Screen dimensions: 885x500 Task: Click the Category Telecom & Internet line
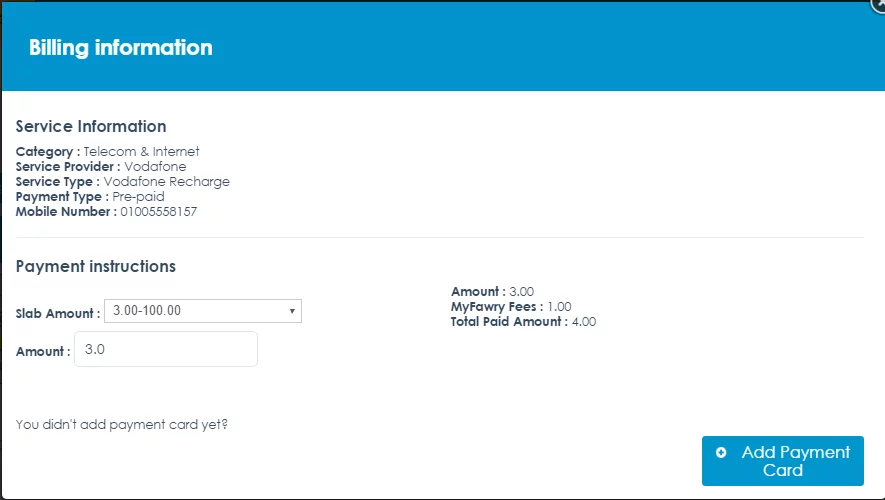tap(107, 152)
